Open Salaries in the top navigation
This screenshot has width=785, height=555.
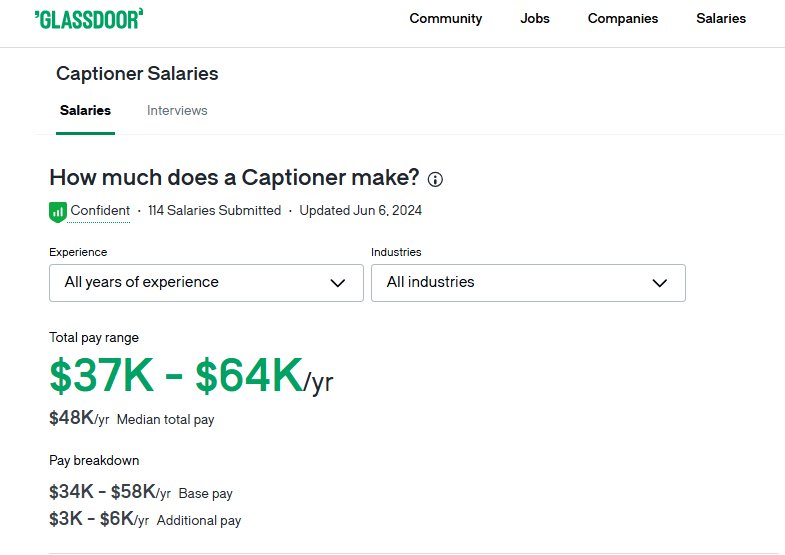point(721,19)
